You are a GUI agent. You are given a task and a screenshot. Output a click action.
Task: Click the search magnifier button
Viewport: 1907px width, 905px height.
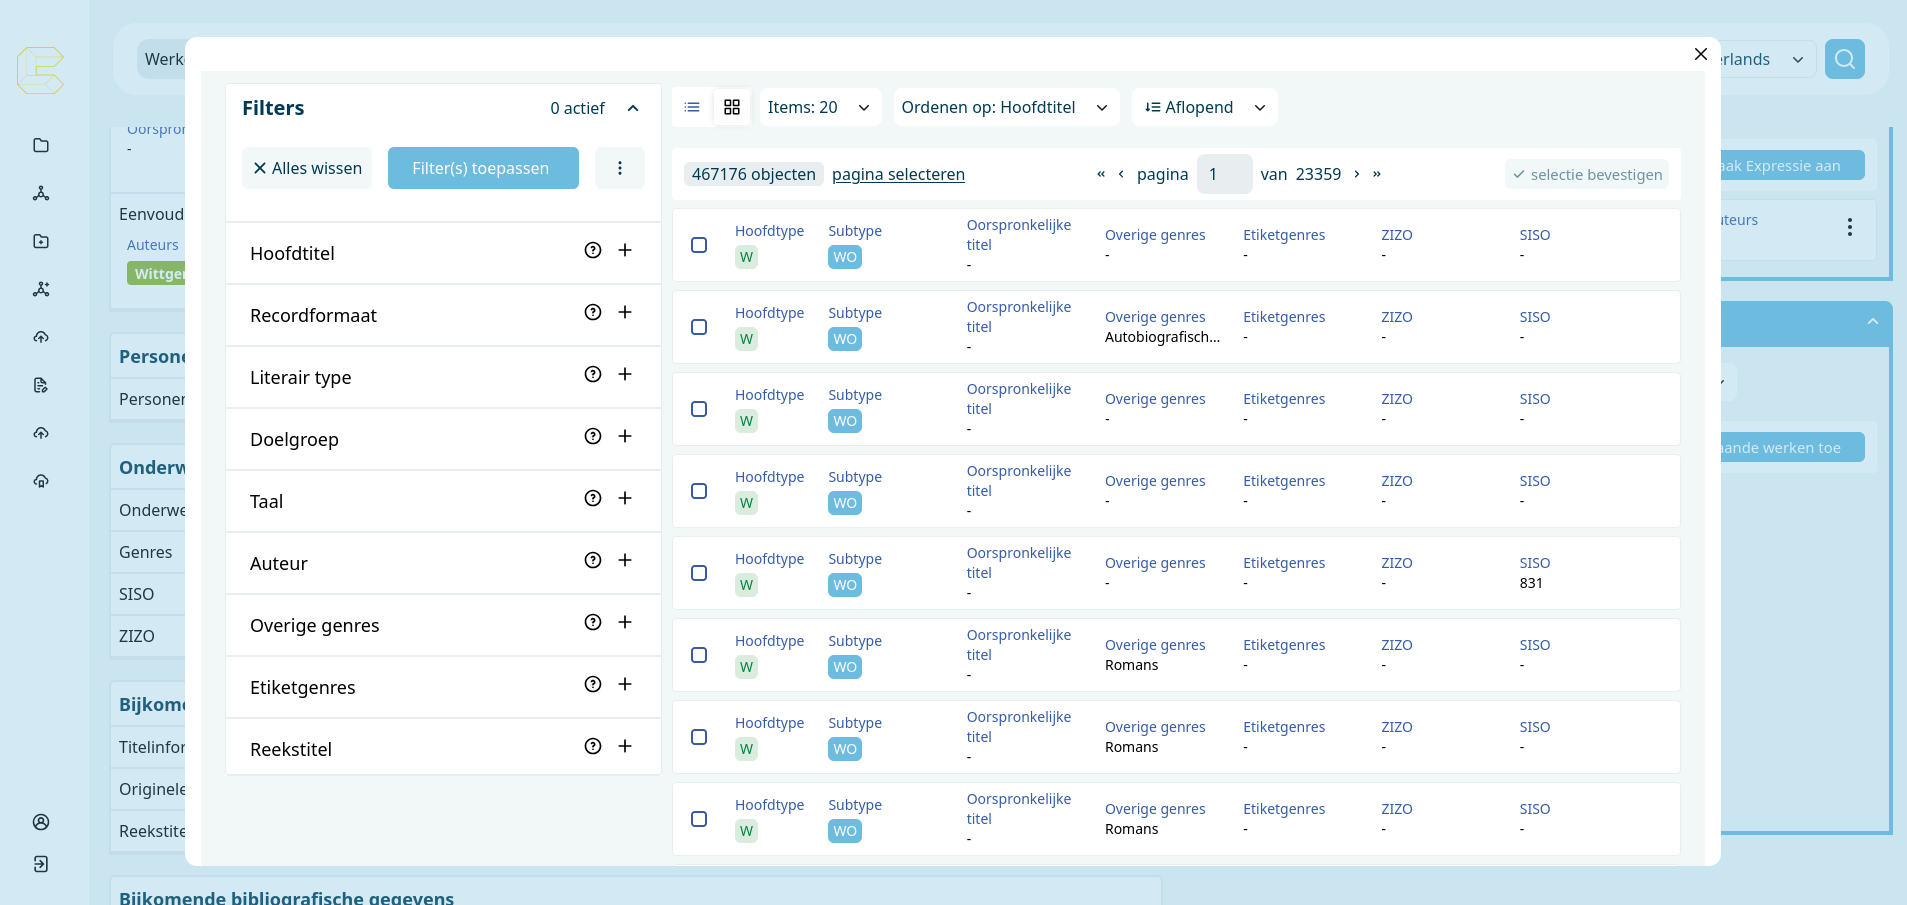coord(1844,59)
